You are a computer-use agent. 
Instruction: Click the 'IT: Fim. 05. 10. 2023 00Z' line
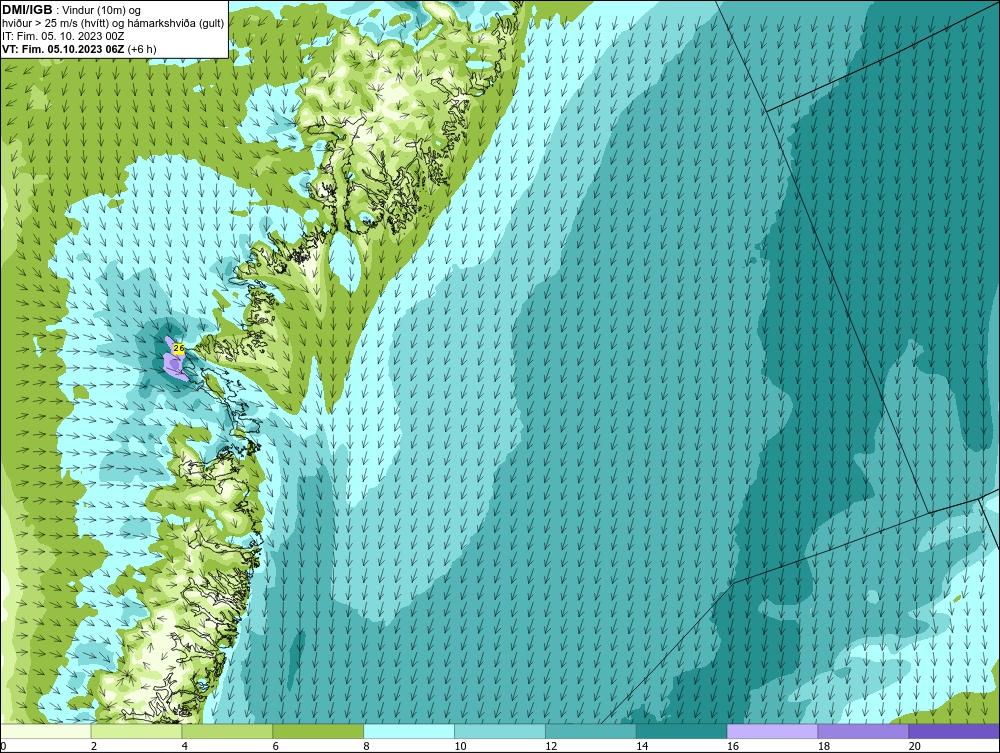click(x=62, y=36)
